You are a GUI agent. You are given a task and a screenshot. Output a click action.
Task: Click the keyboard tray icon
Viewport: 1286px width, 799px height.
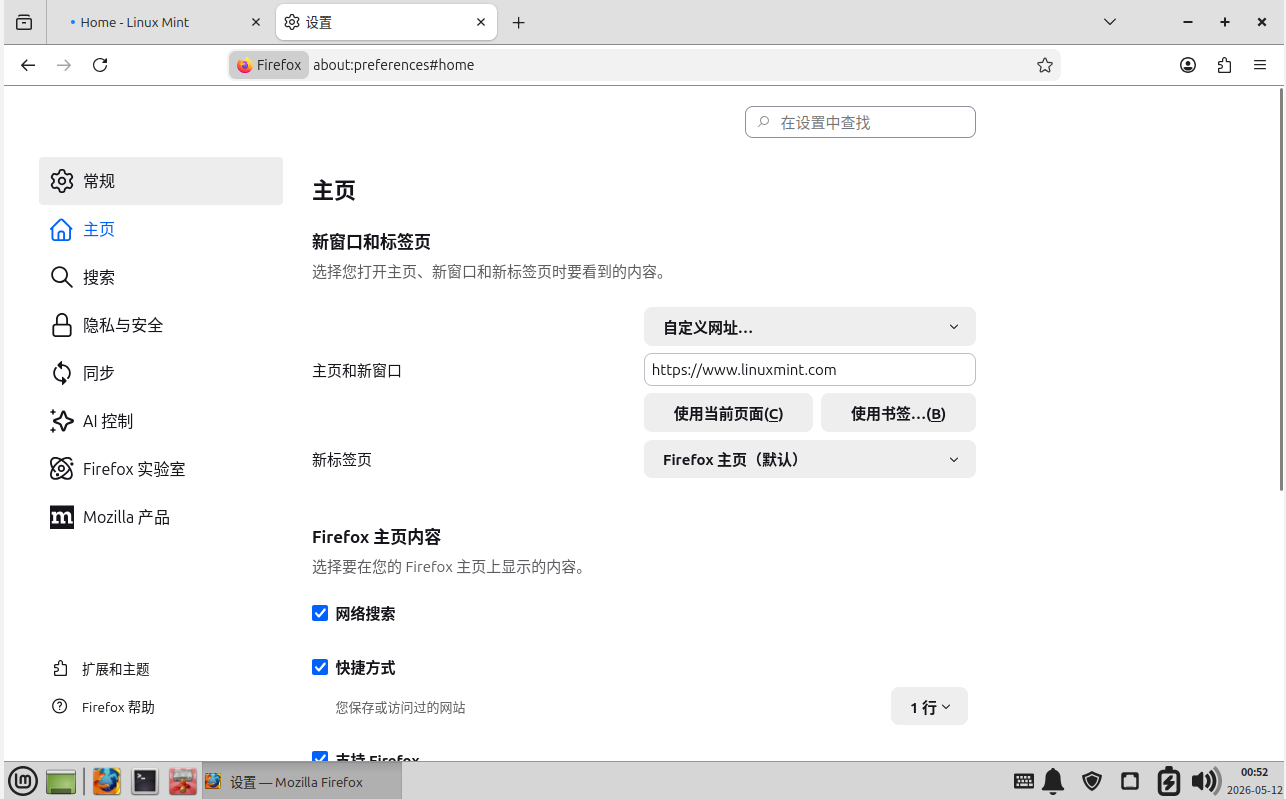[1024, 781]
